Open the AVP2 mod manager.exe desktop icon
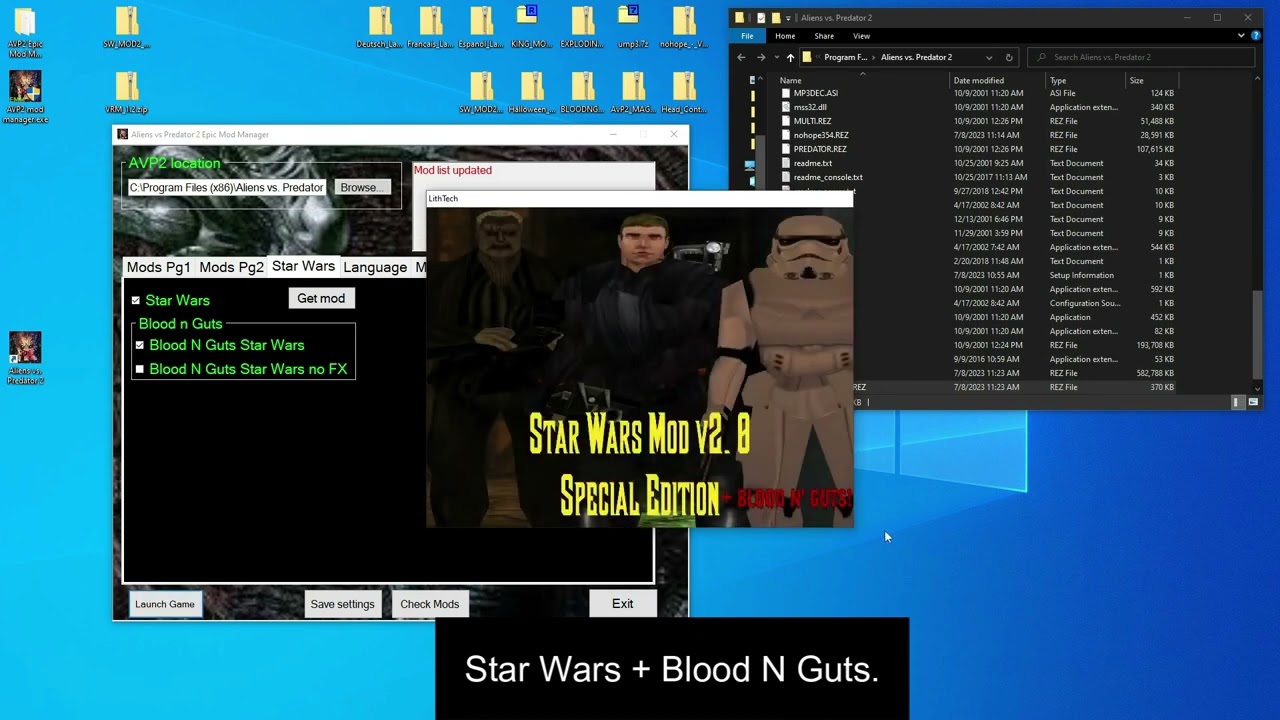 [25, 96]
